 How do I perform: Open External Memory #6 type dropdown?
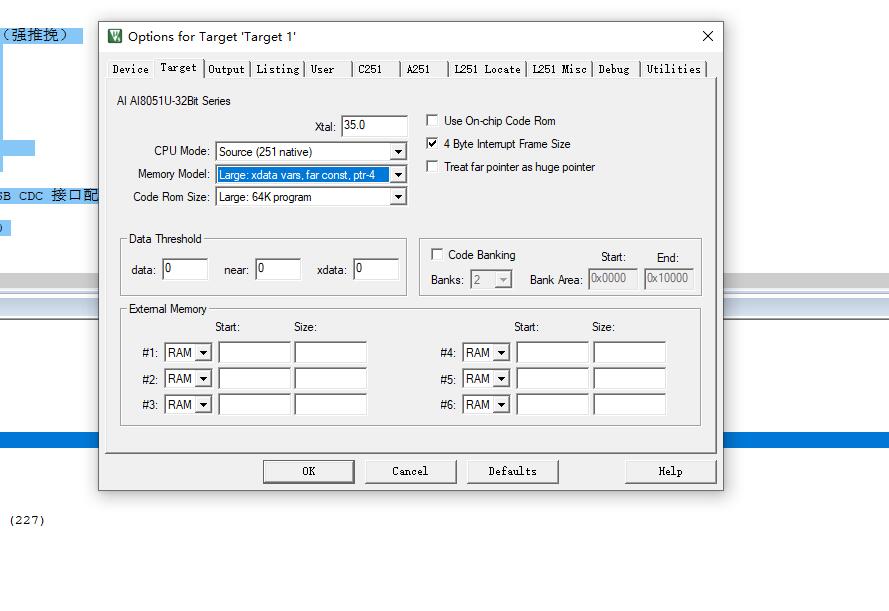point(501,404)
